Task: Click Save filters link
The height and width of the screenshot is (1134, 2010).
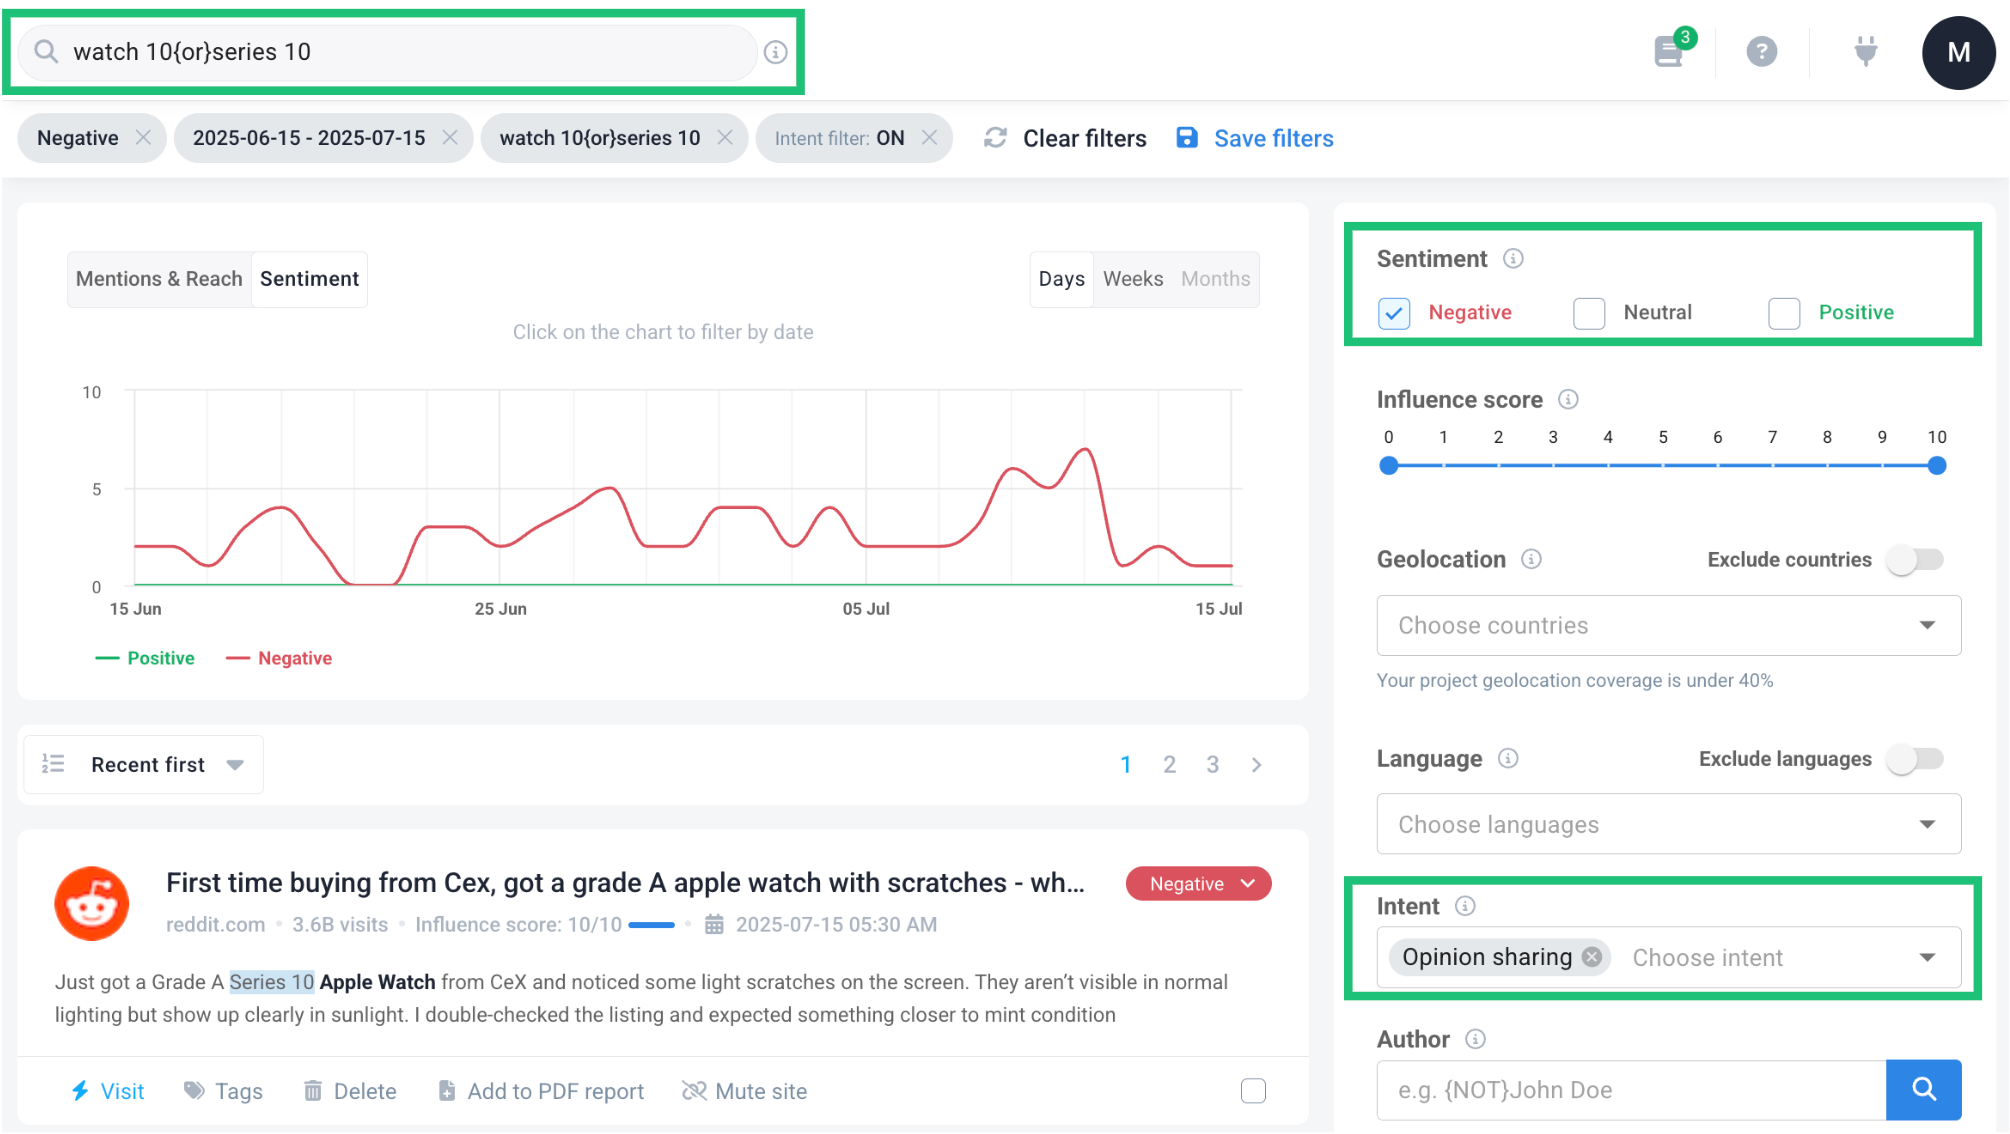Action: 1273,138
